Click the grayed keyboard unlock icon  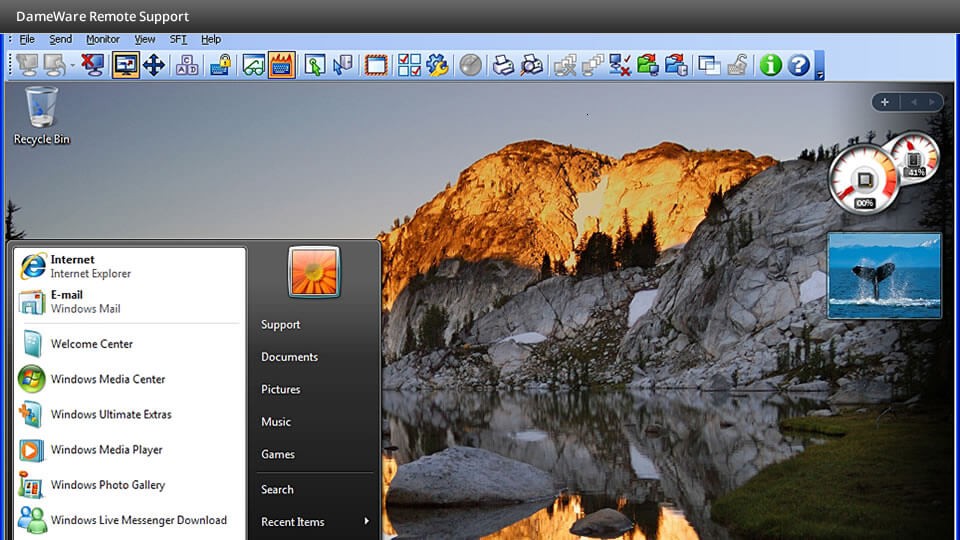point(737,65)
